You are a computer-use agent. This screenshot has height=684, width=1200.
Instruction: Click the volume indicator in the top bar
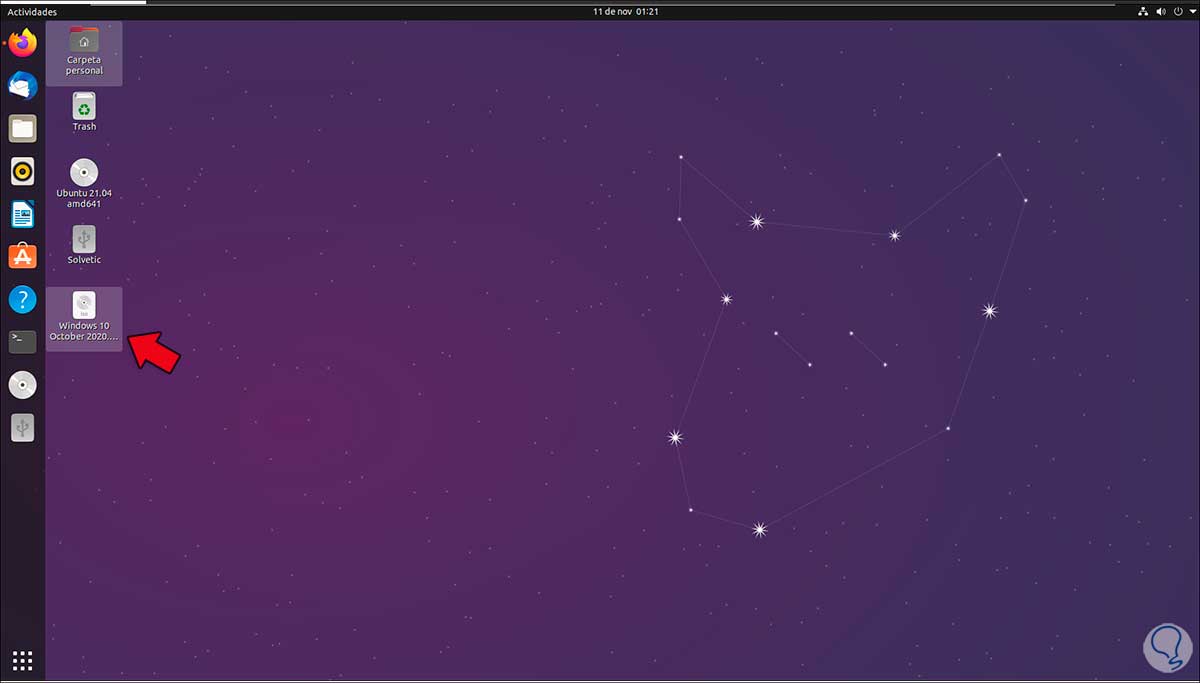(x=1160, y=11)
